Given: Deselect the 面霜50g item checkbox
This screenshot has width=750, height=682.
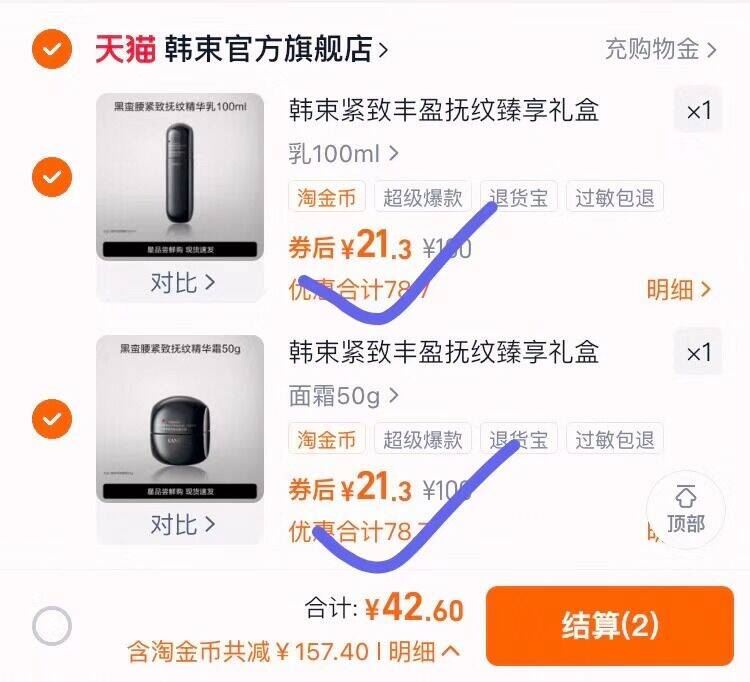Looking at the screenshot, I should pyautogui.click(x=51, y=417).
